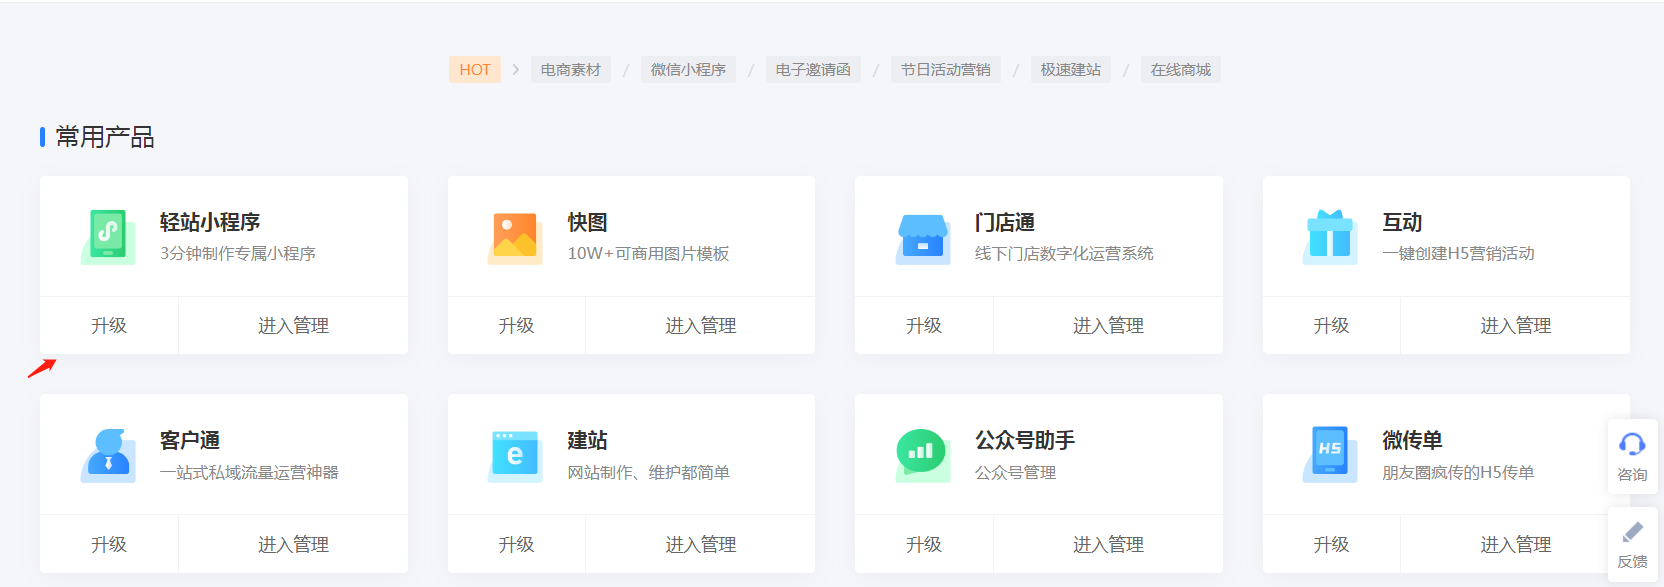
Task: Click the 公众号助手 title text
Action: coord(1025,440)
